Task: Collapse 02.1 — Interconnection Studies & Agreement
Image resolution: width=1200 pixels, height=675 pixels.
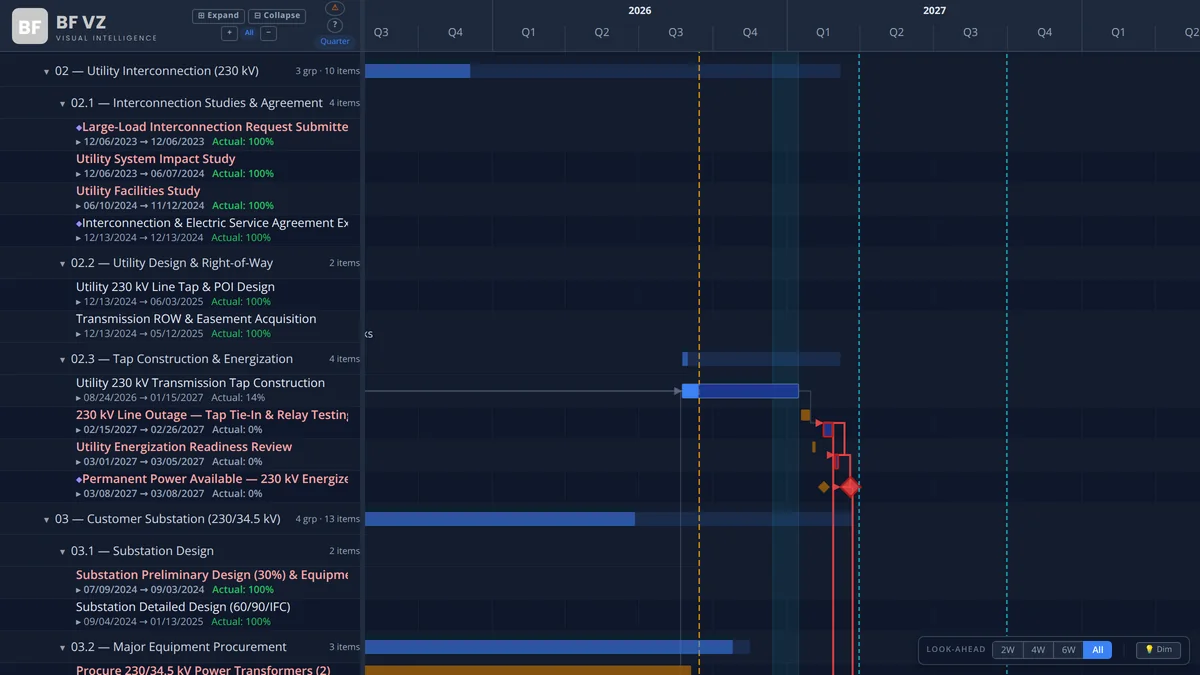Action: tap(62, 104)
